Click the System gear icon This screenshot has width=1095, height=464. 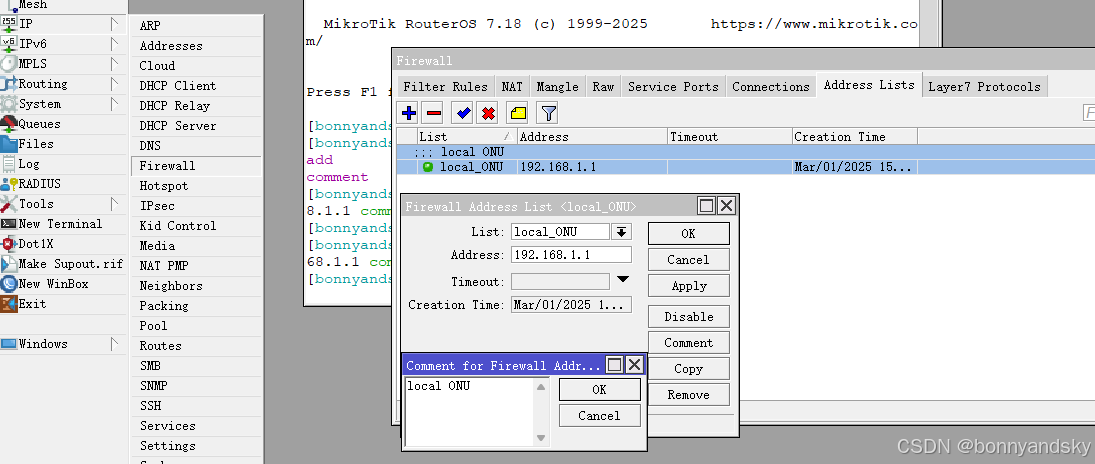pos(9,103)
